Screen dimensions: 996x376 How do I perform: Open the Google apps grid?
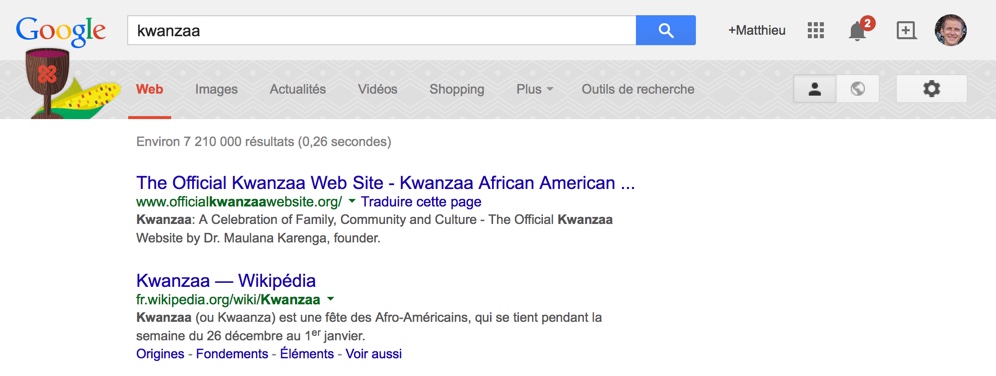point(815,30)
